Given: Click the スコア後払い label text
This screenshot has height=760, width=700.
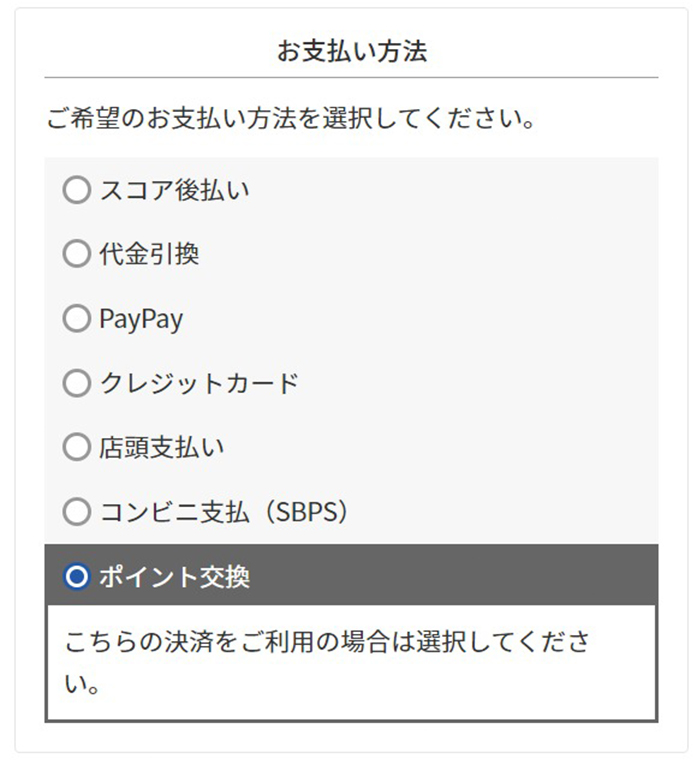Looking at the screenshot, I should [x=174, y=190].
